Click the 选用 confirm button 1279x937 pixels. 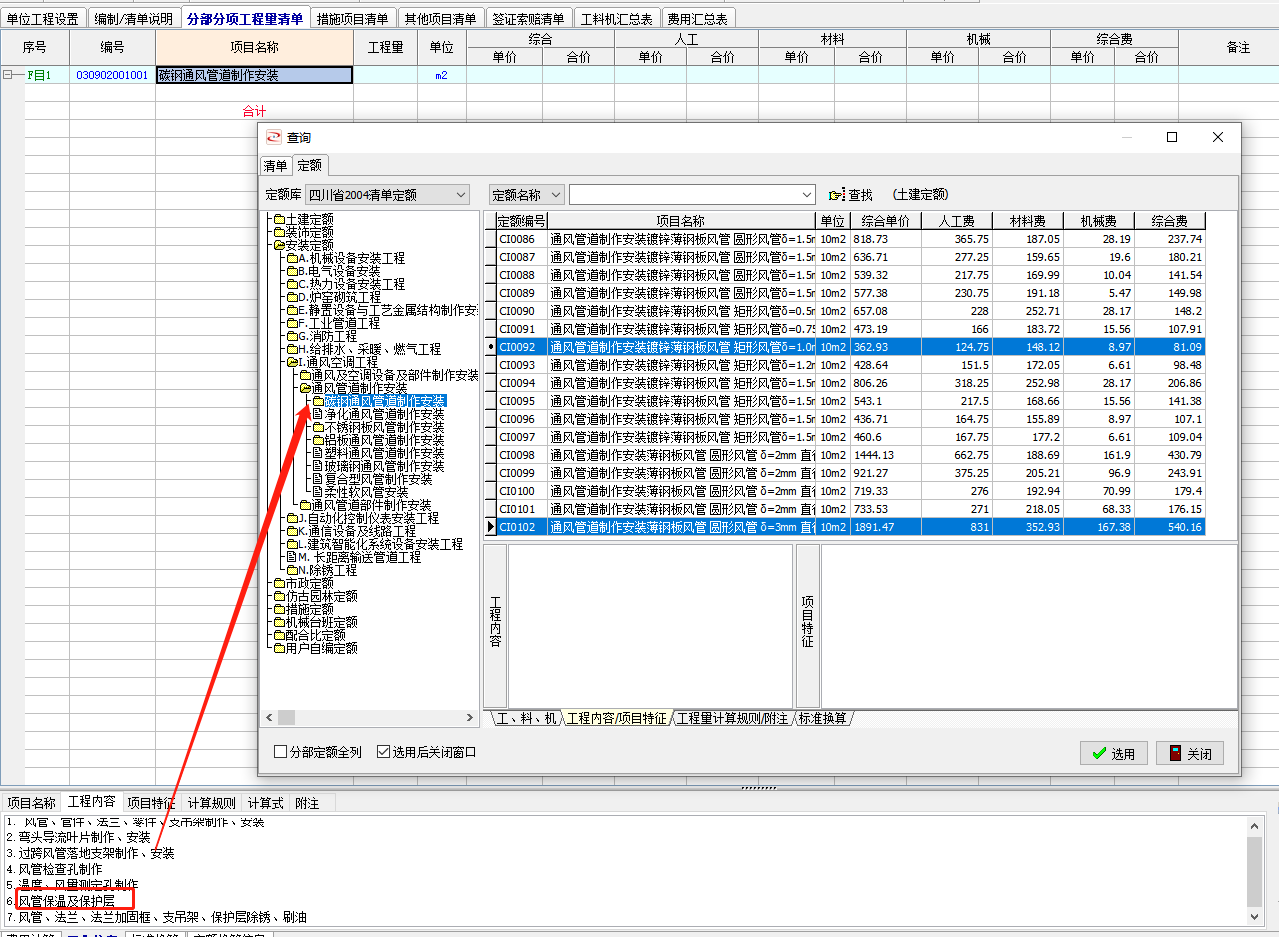pos(1113,753)
